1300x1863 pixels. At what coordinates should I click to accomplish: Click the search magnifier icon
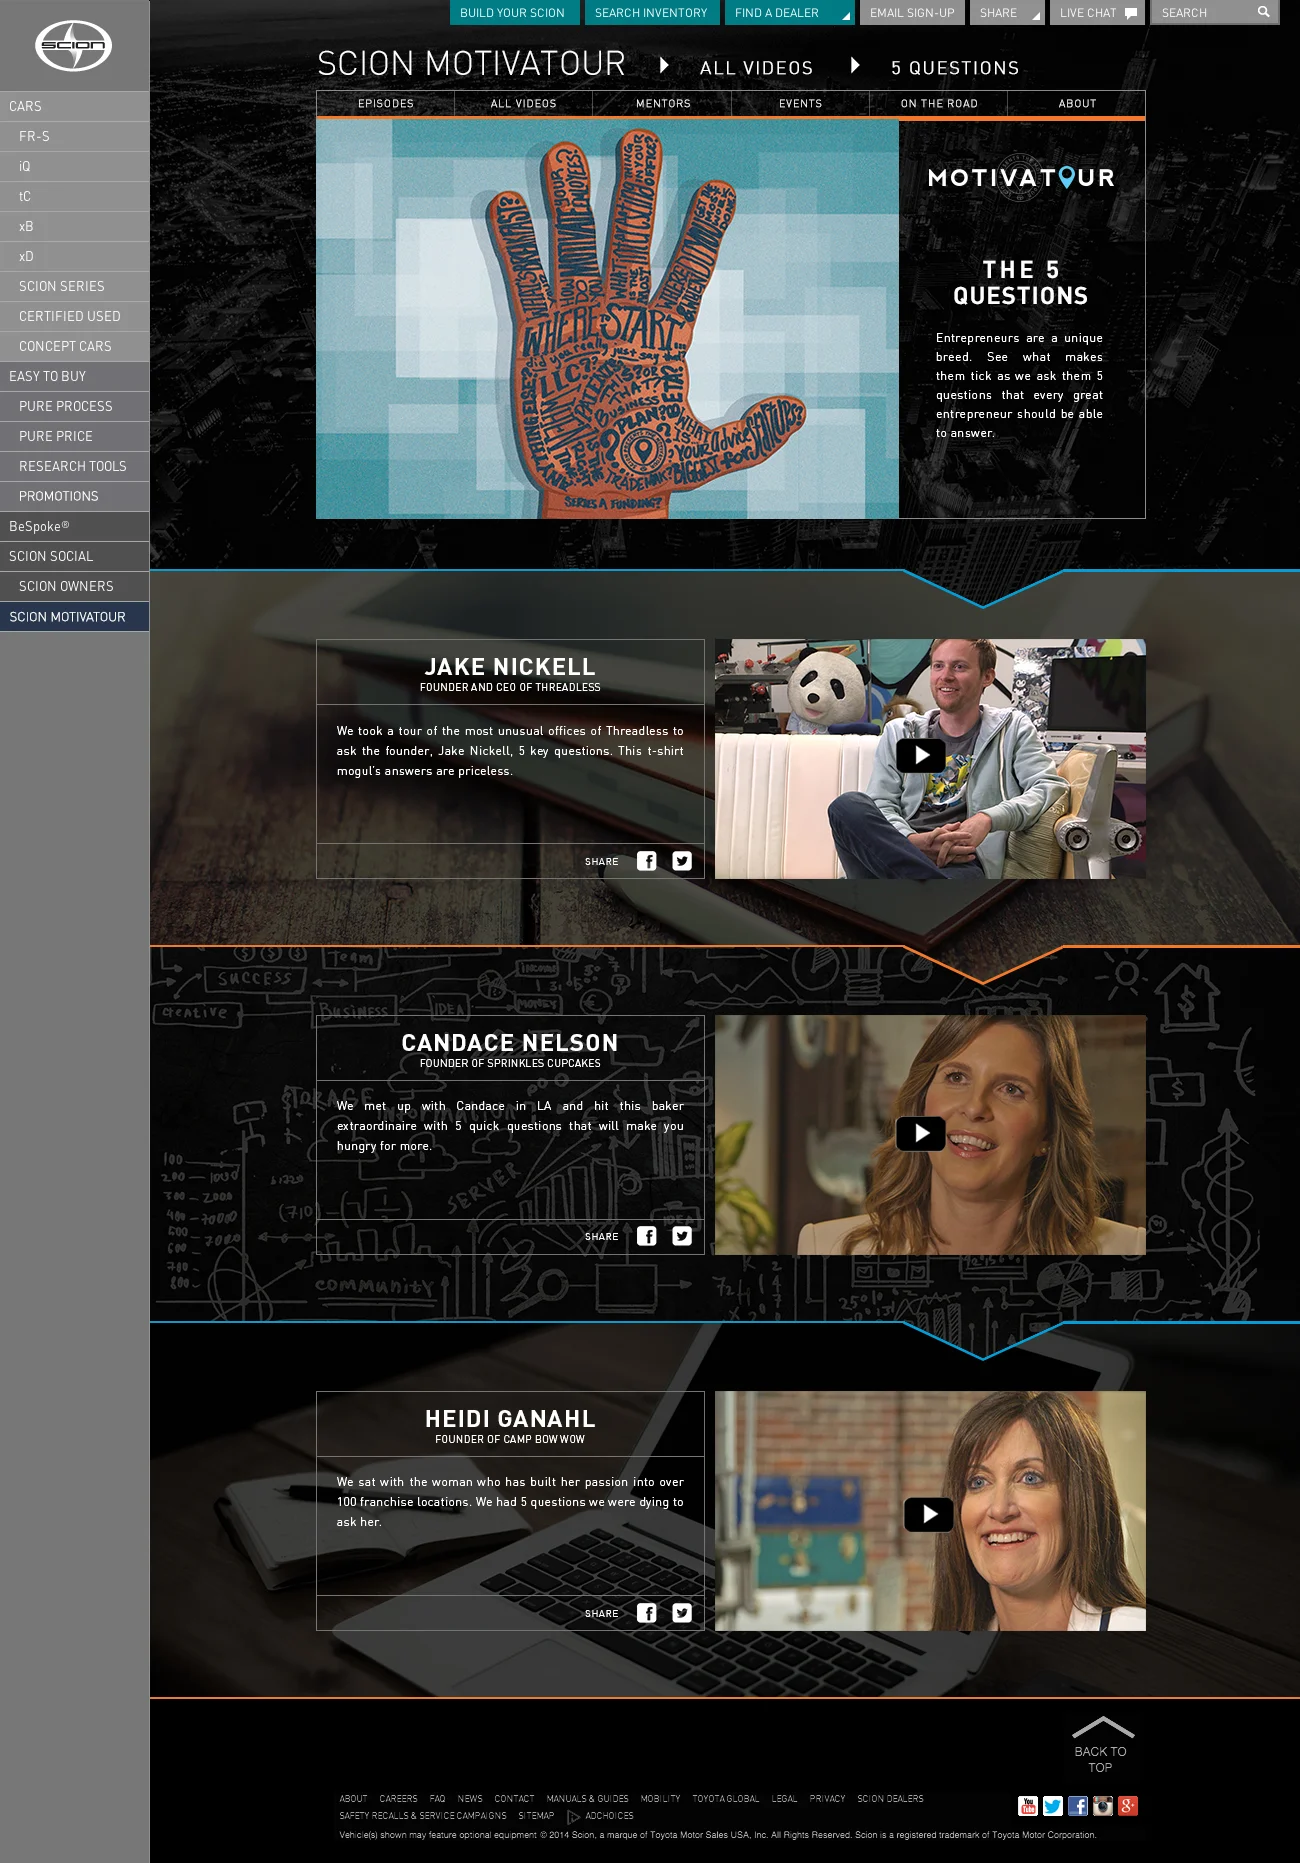click(x=1264, y=12)
